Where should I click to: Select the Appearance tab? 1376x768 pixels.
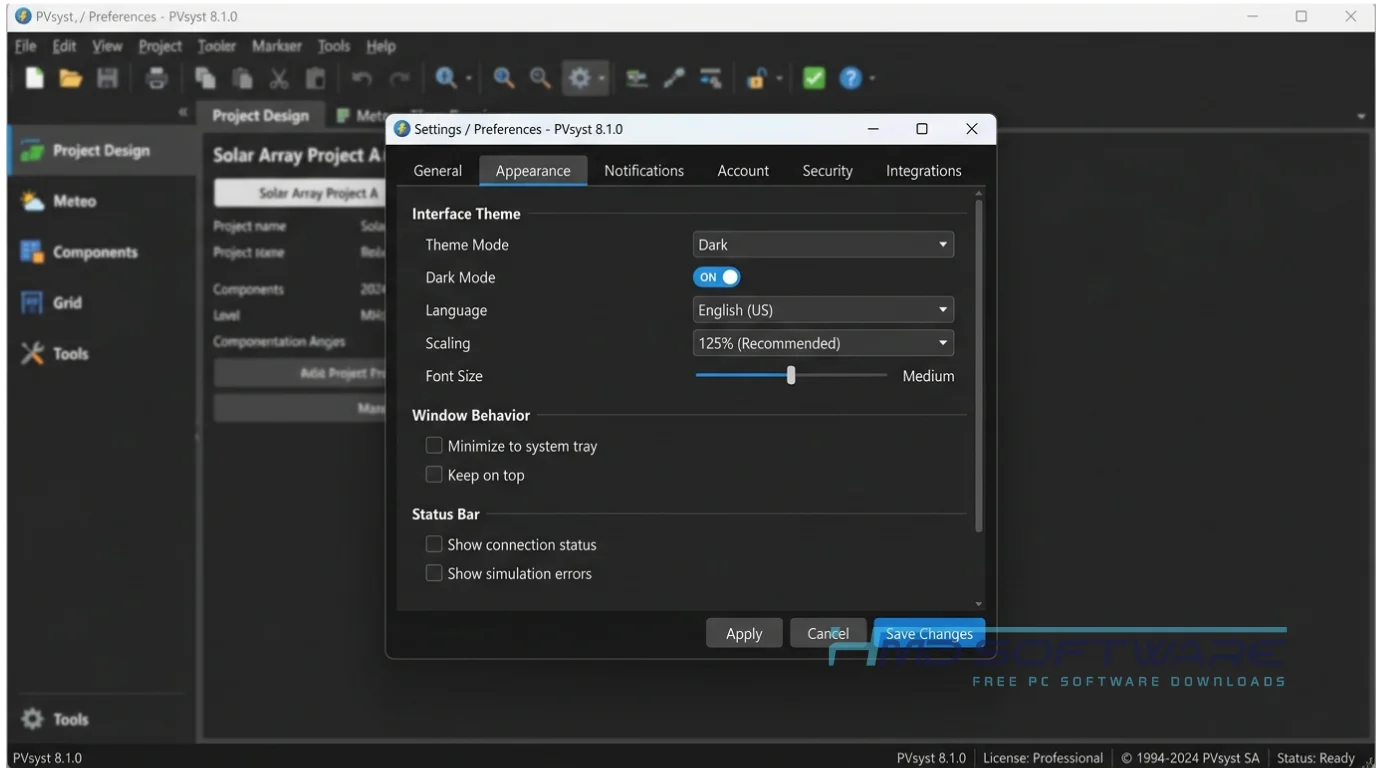pos(533,171)
